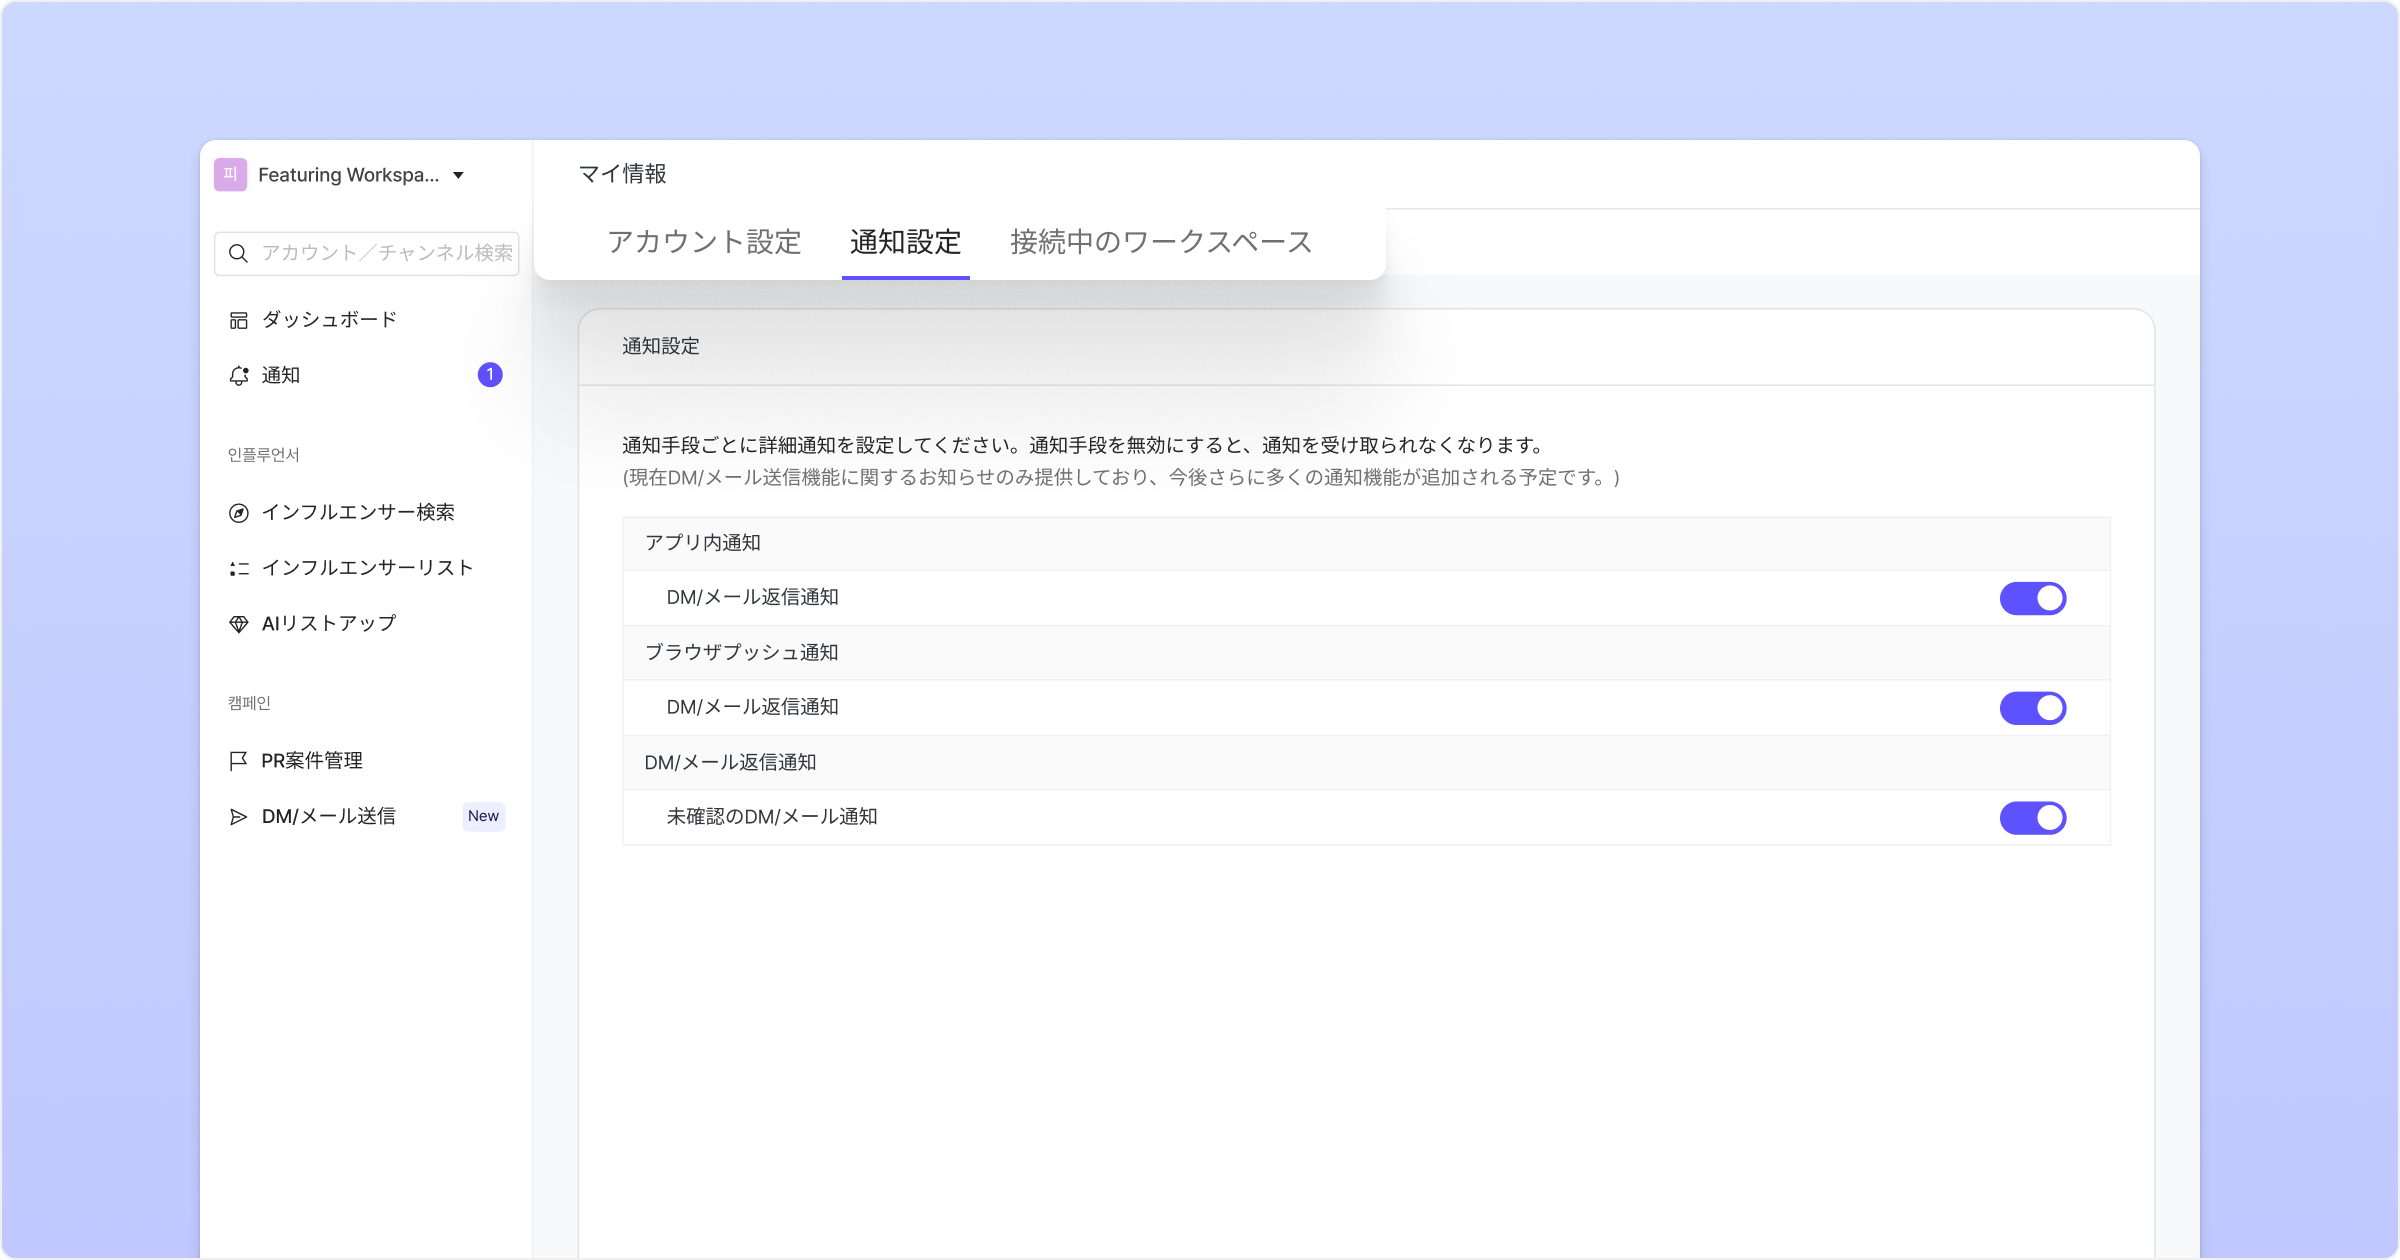Focus the アカウント／チャンネル検索 field
Viewport: 2400px width, 1260px height.
point(386,253)
